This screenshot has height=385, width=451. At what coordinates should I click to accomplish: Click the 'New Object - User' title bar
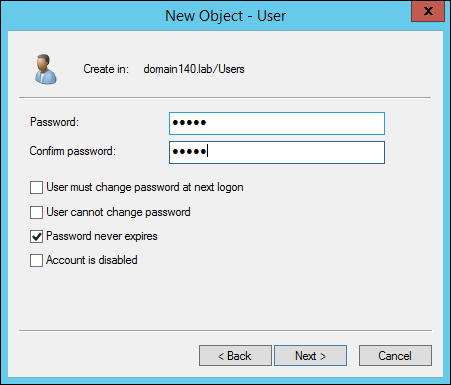coord(225,16)
